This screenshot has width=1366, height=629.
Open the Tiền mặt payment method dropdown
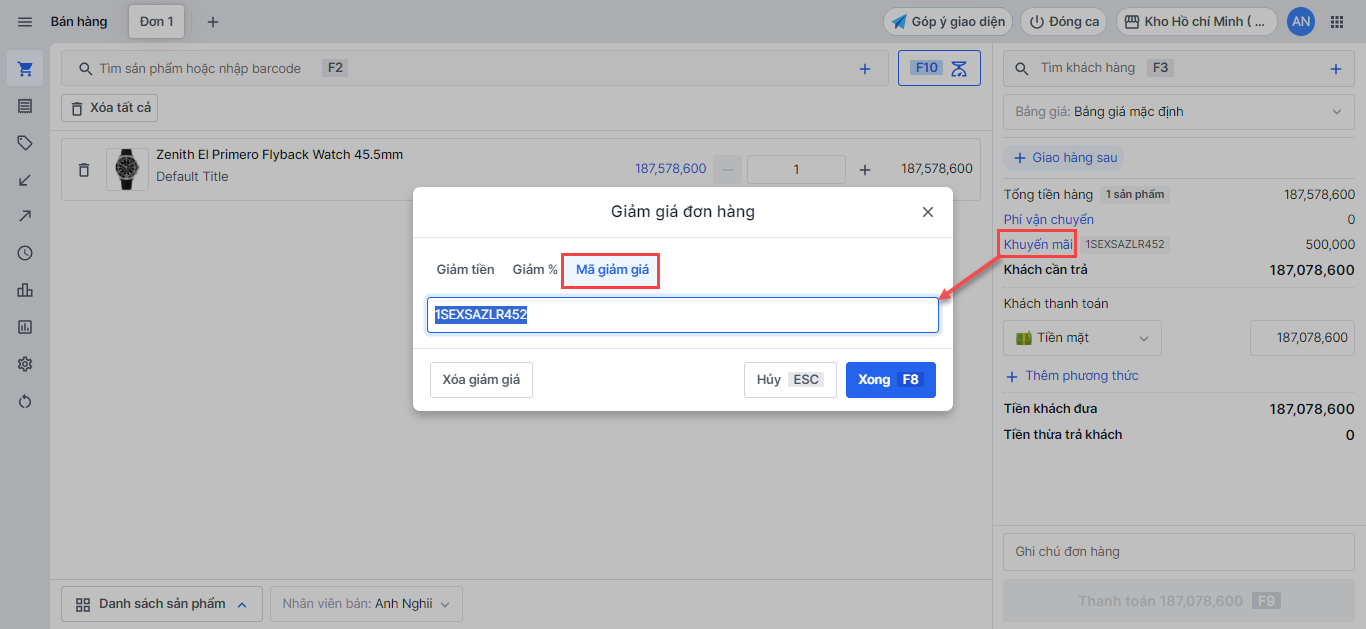[x=1083, y=338]
